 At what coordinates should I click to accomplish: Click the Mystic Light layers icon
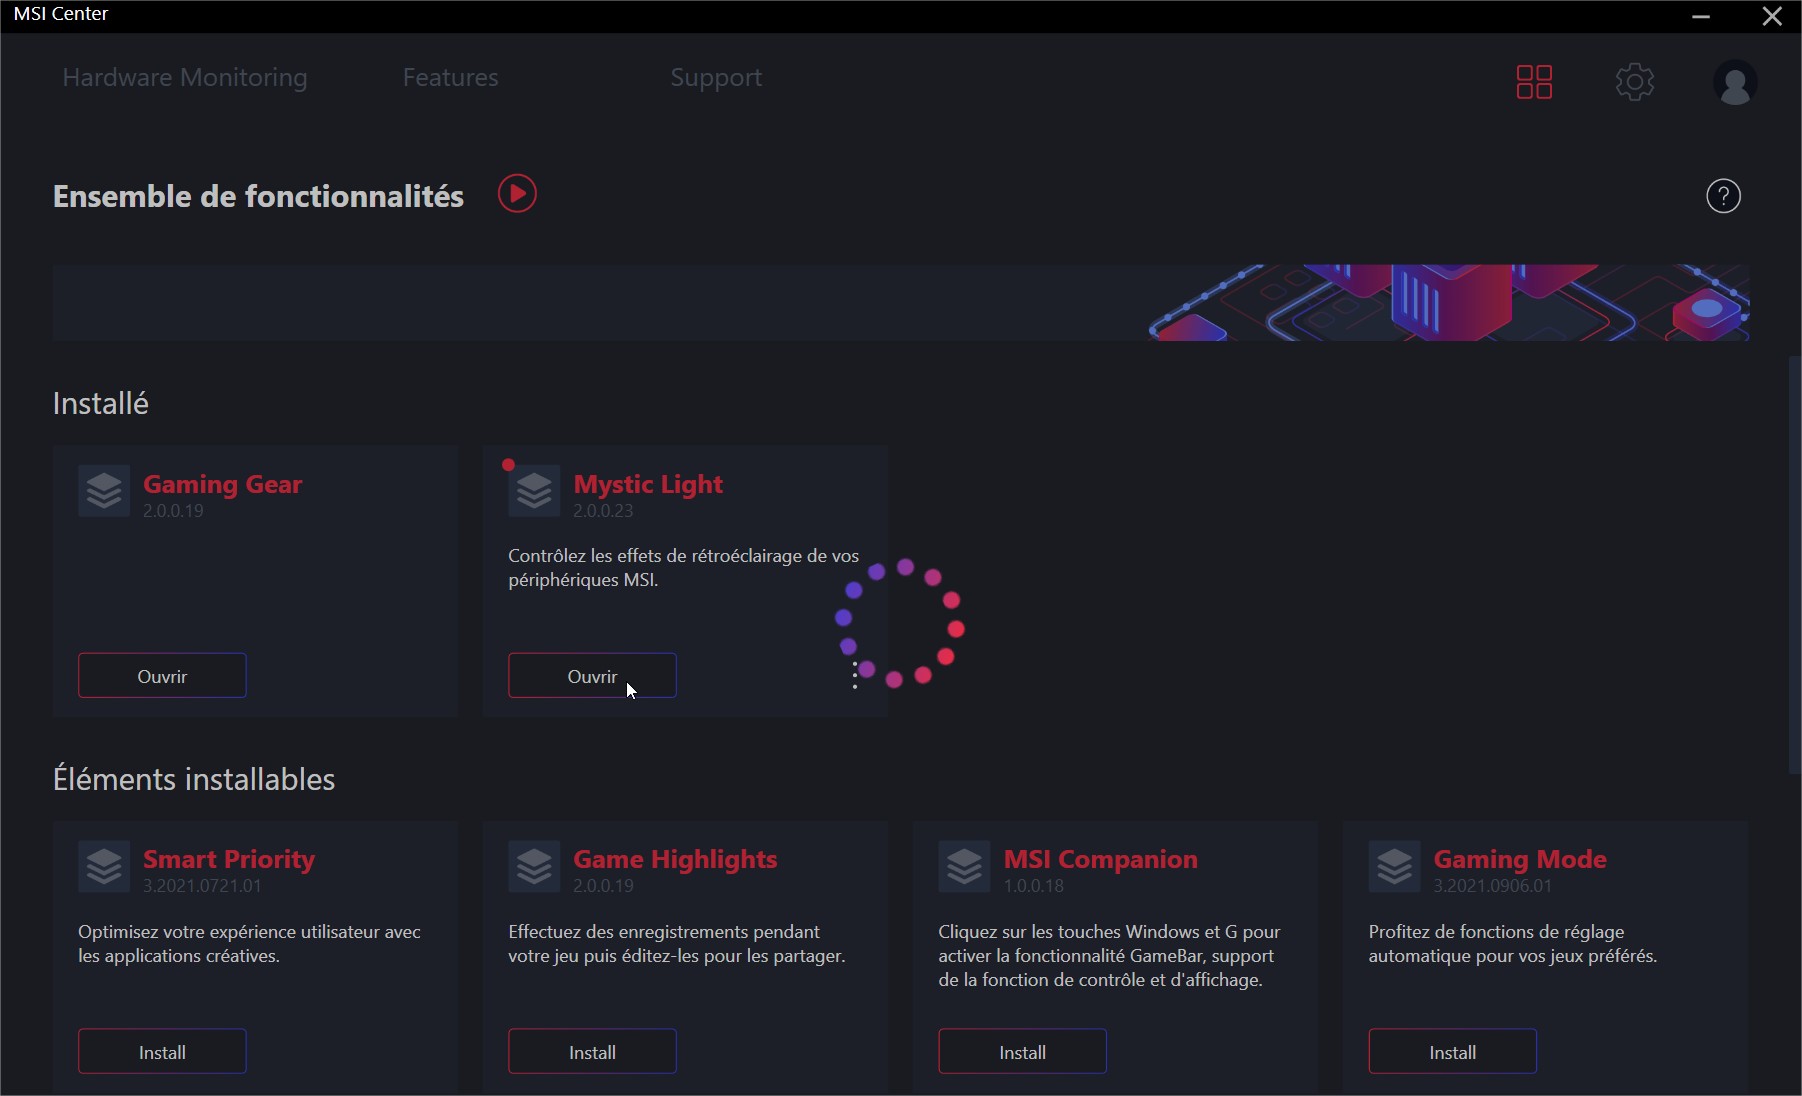[x=534, y=491]
